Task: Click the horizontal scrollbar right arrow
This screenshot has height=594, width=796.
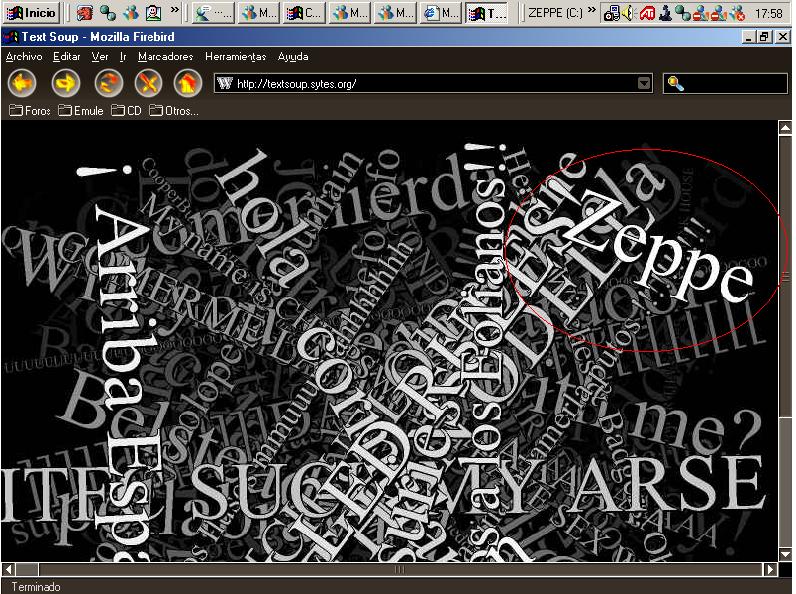Action: point(770,569)
